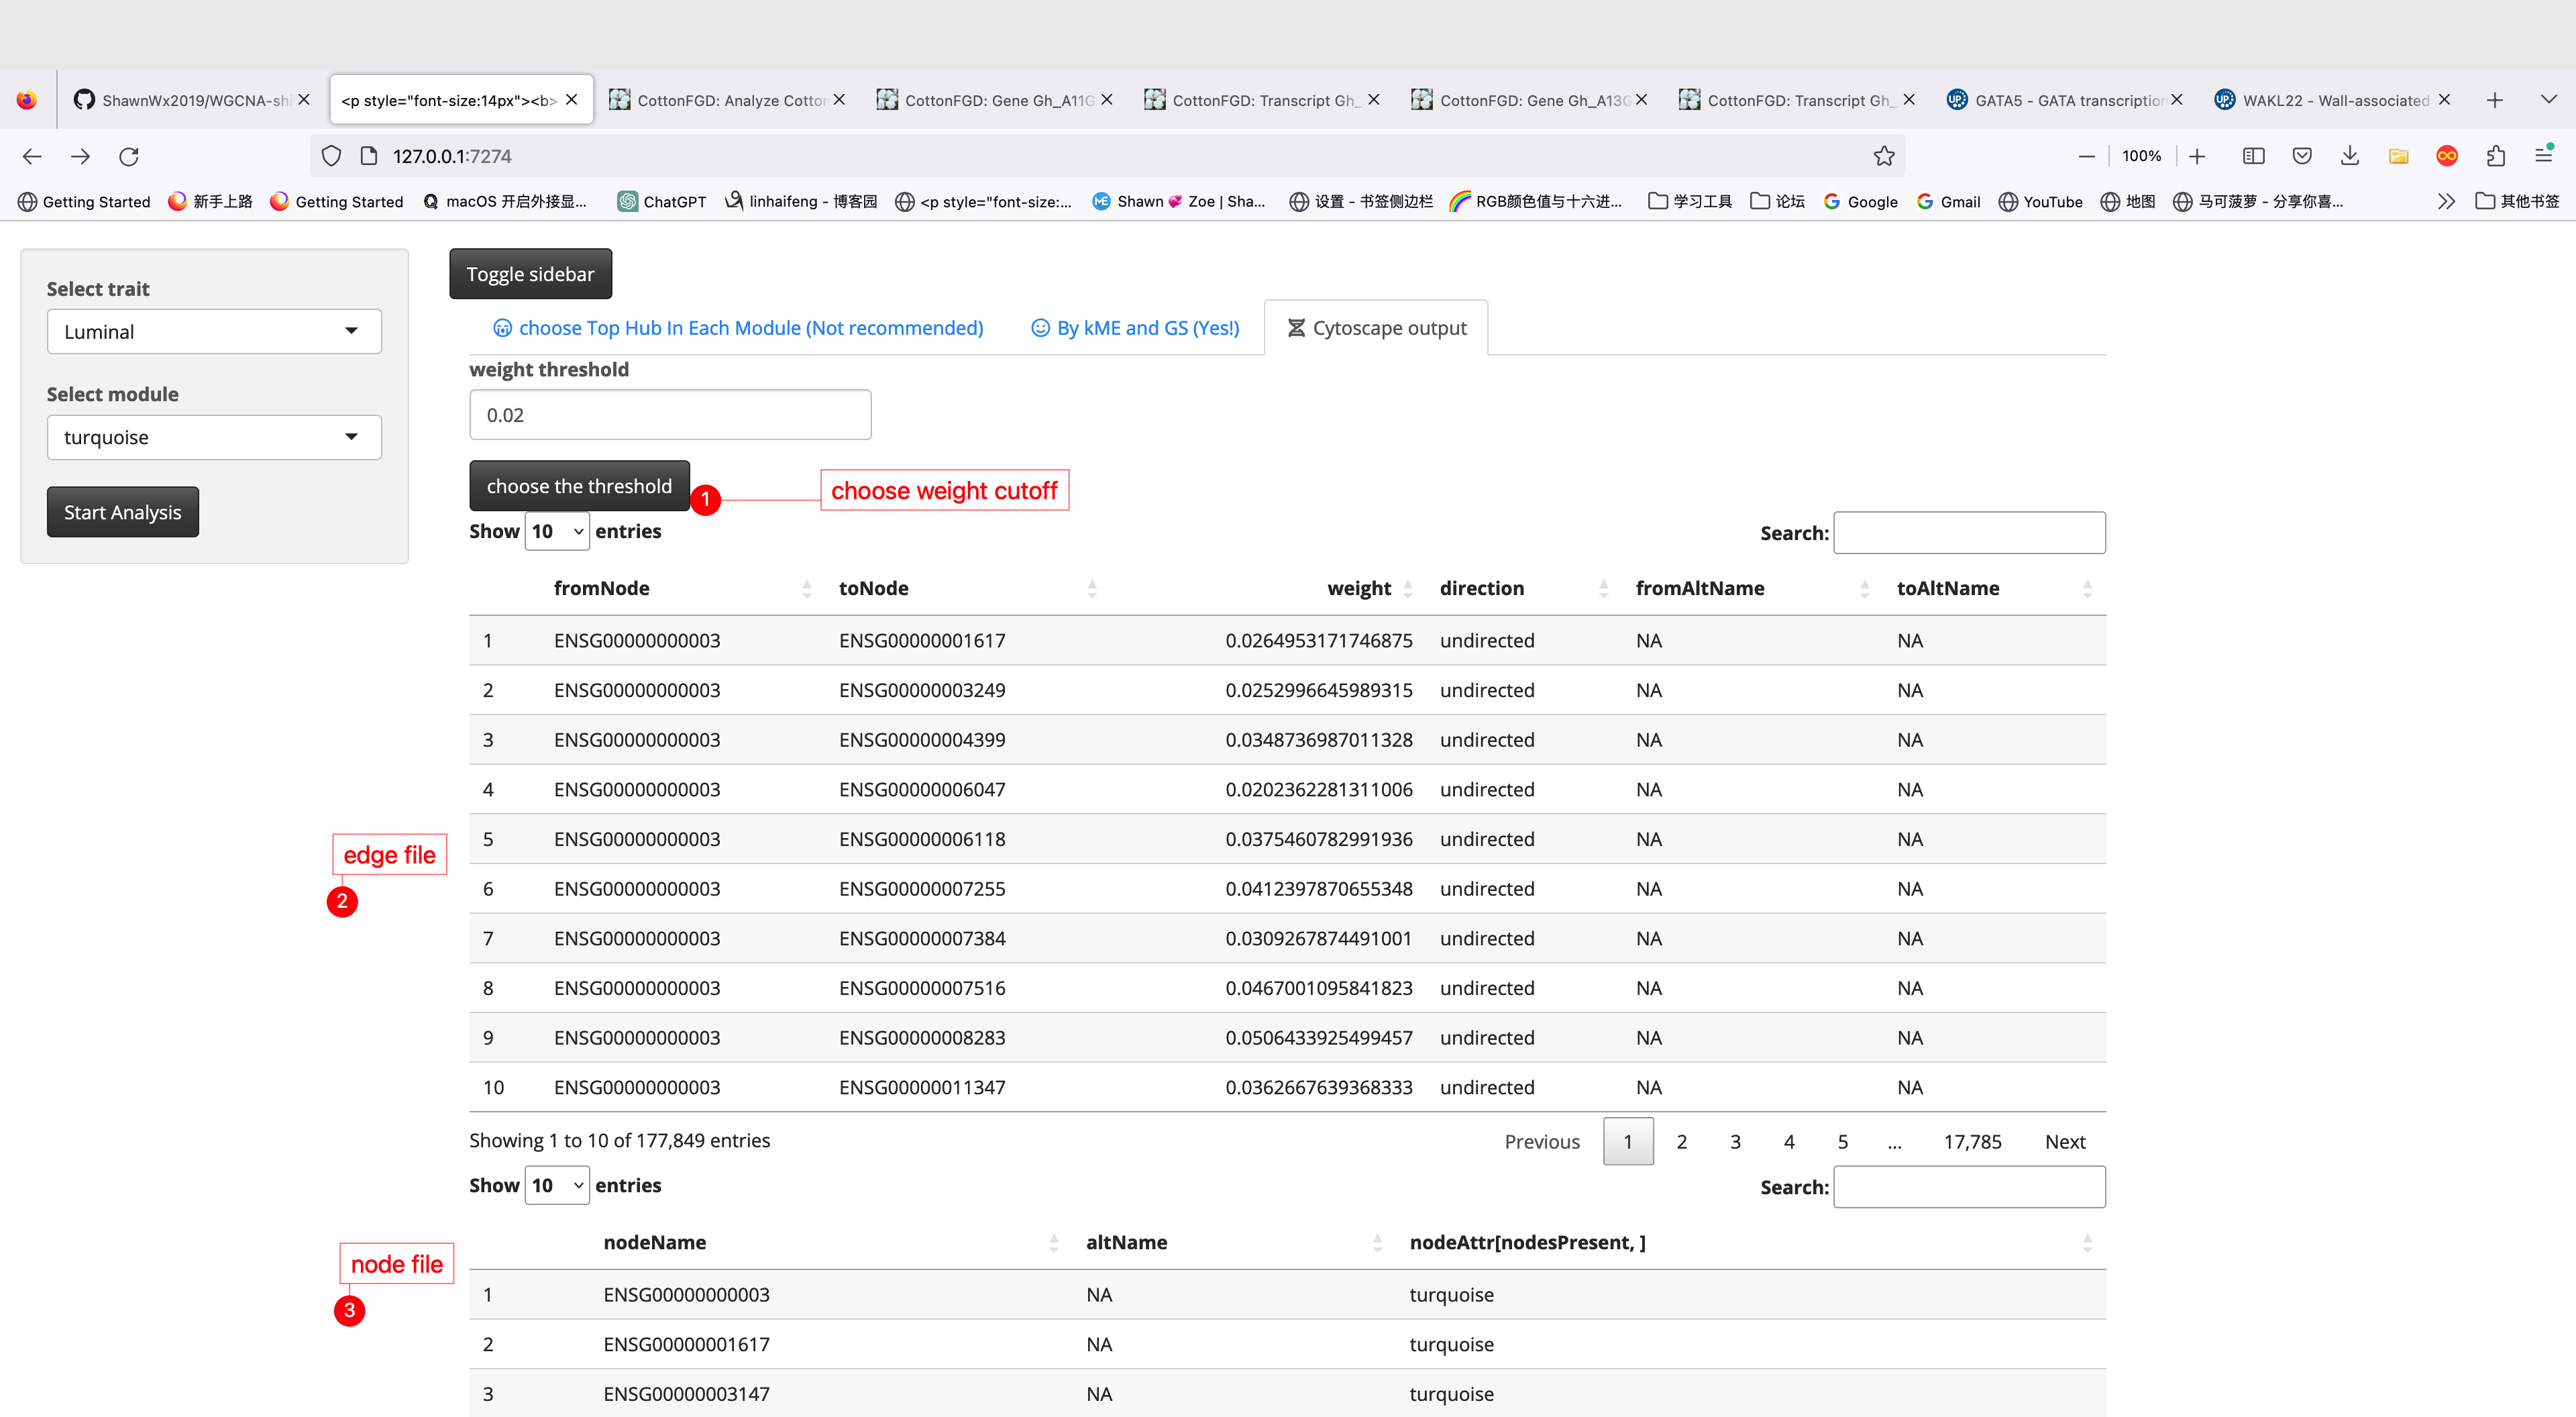2576x1417 pixels.
Task: Bookmark this page with star icon
Action: point(1883,156)
